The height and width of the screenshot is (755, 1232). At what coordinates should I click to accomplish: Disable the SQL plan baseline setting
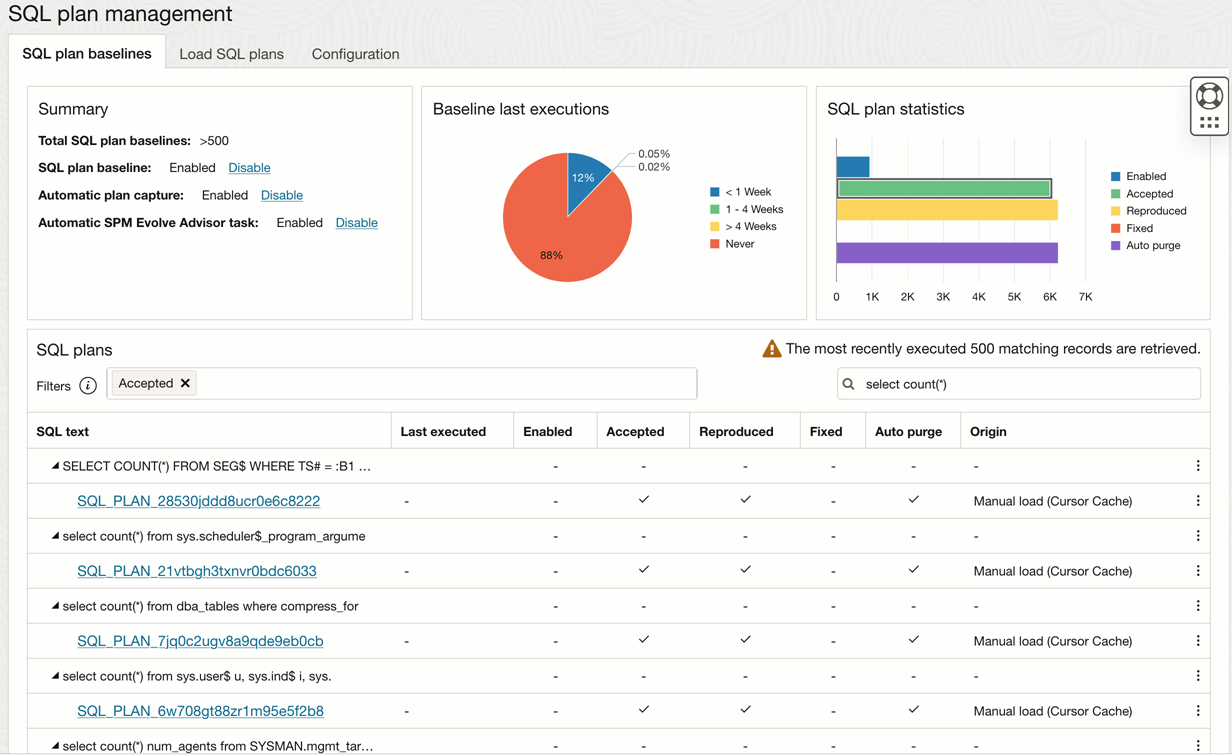click(249, 168)
